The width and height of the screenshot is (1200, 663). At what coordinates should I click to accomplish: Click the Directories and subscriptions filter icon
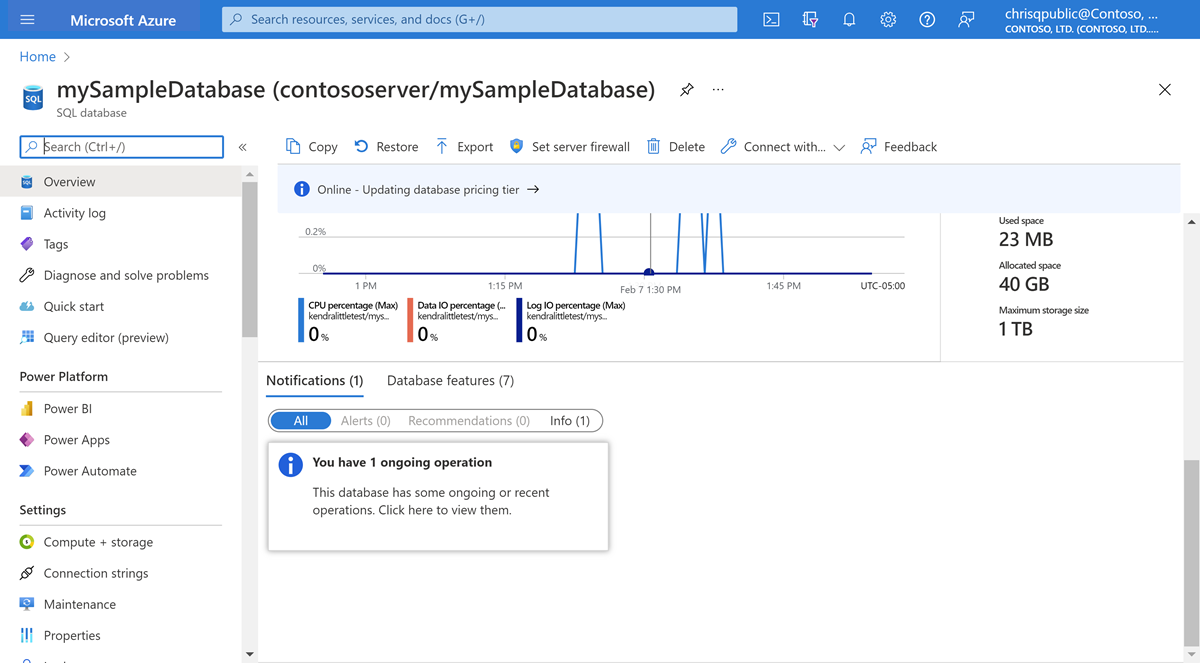(810, 20)
